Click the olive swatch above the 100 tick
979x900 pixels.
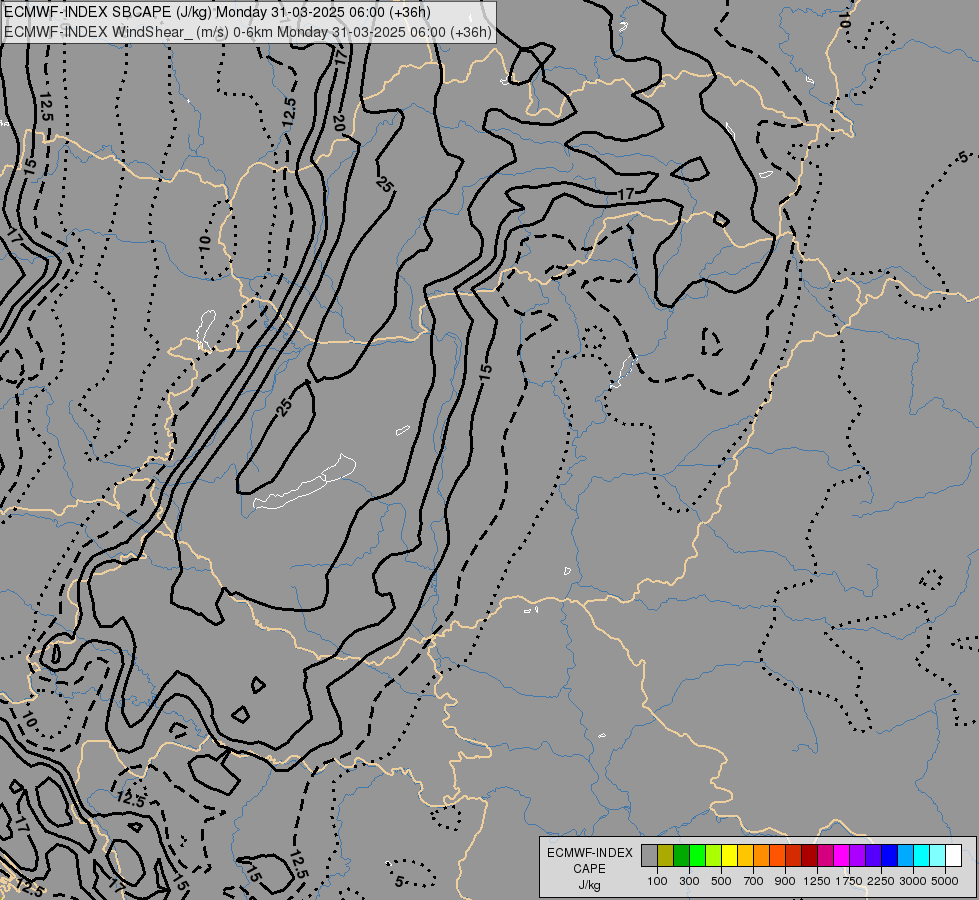coord(666,856)
